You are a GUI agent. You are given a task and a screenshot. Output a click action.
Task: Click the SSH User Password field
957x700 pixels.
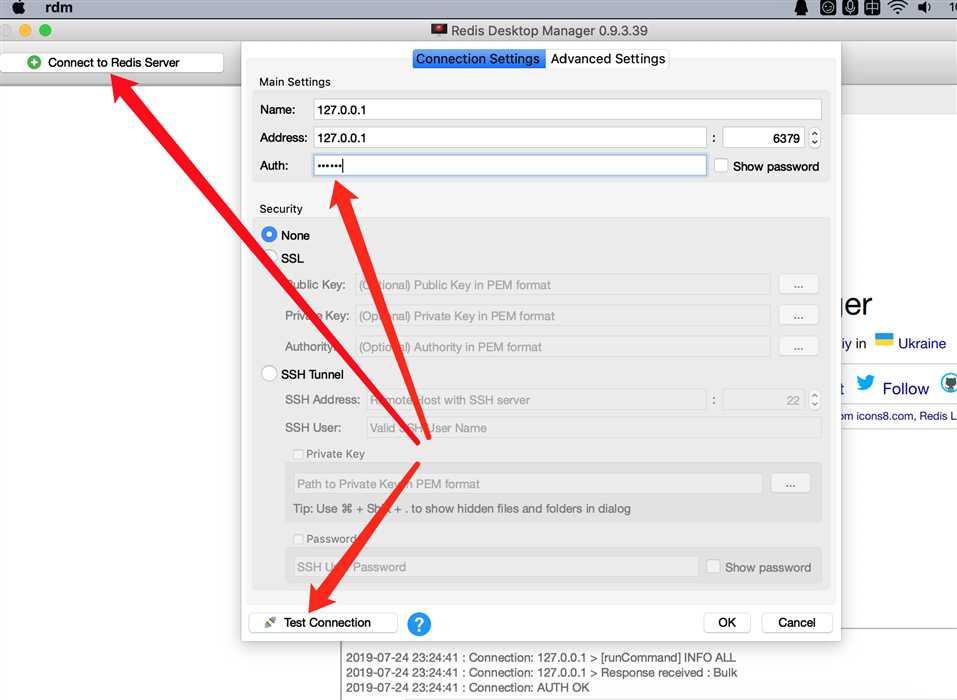click(x=496, y=567)
